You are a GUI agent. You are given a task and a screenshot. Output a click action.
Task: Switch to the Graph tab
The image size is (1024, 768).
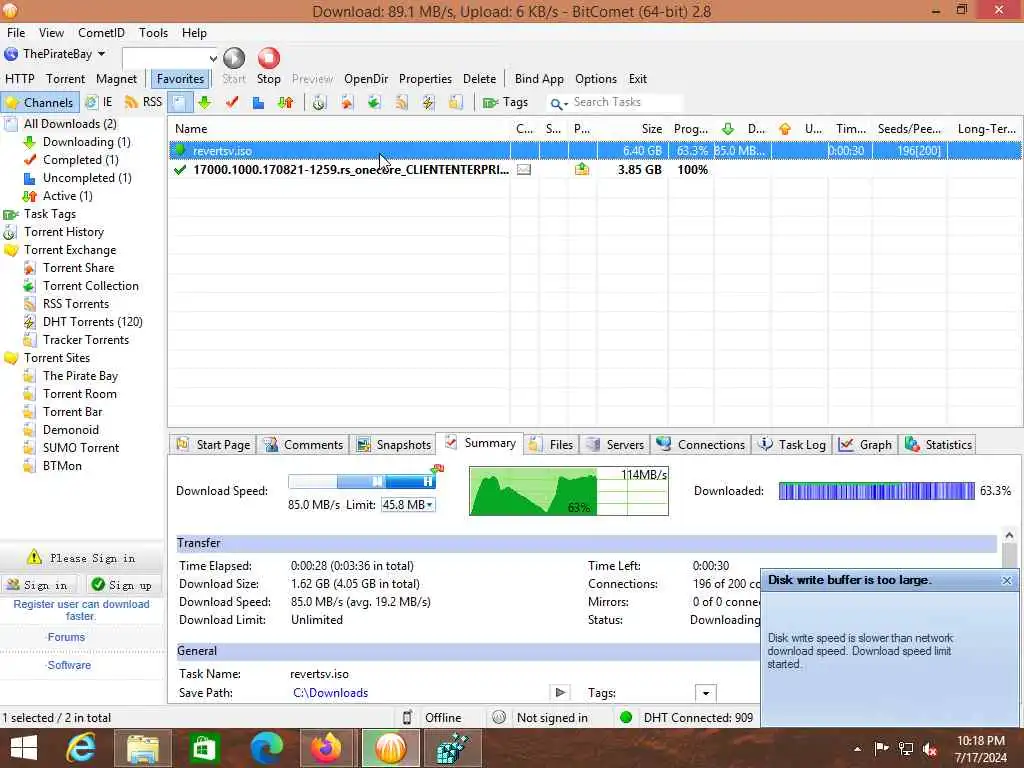pos(865,445)
